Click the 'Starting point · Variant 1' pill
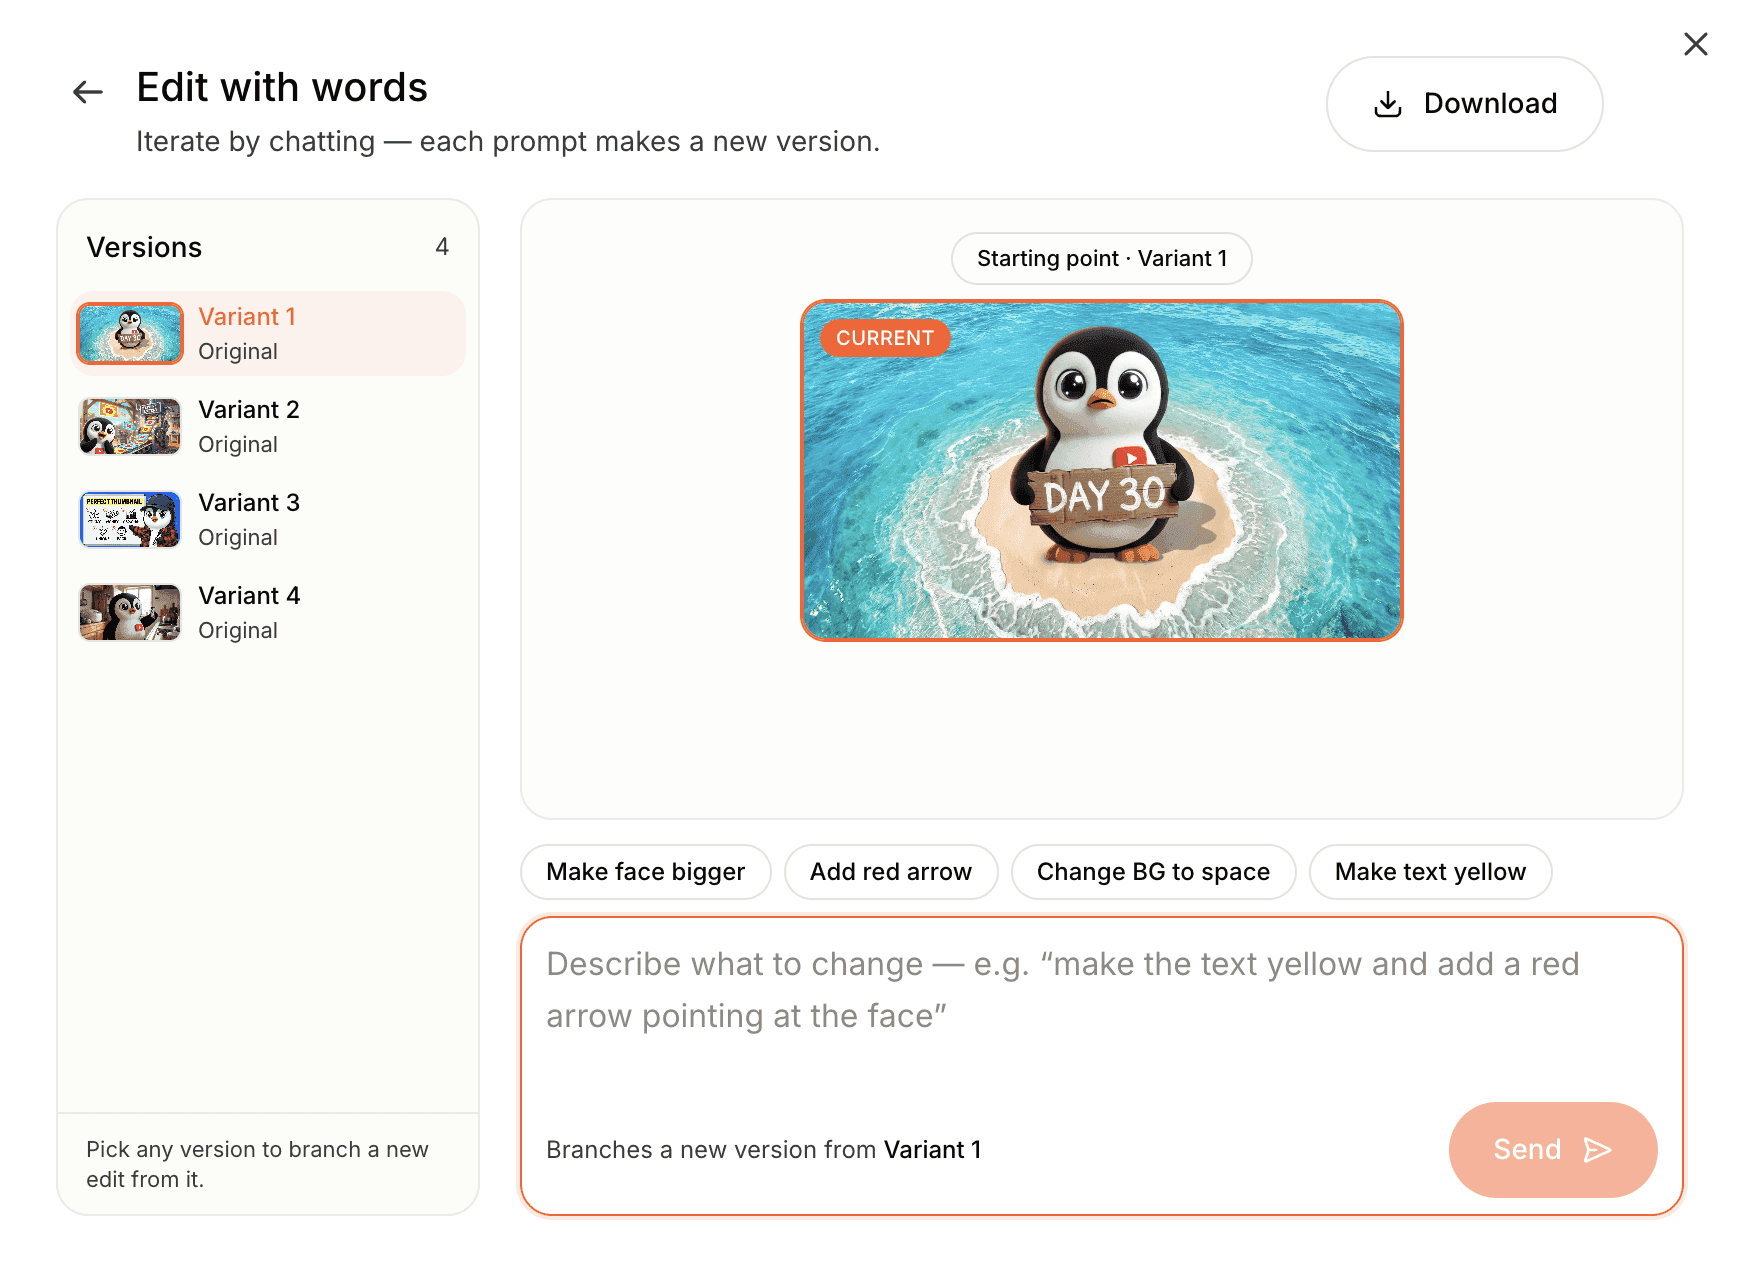The image size is (1740, 1272). coord(1101,259)
